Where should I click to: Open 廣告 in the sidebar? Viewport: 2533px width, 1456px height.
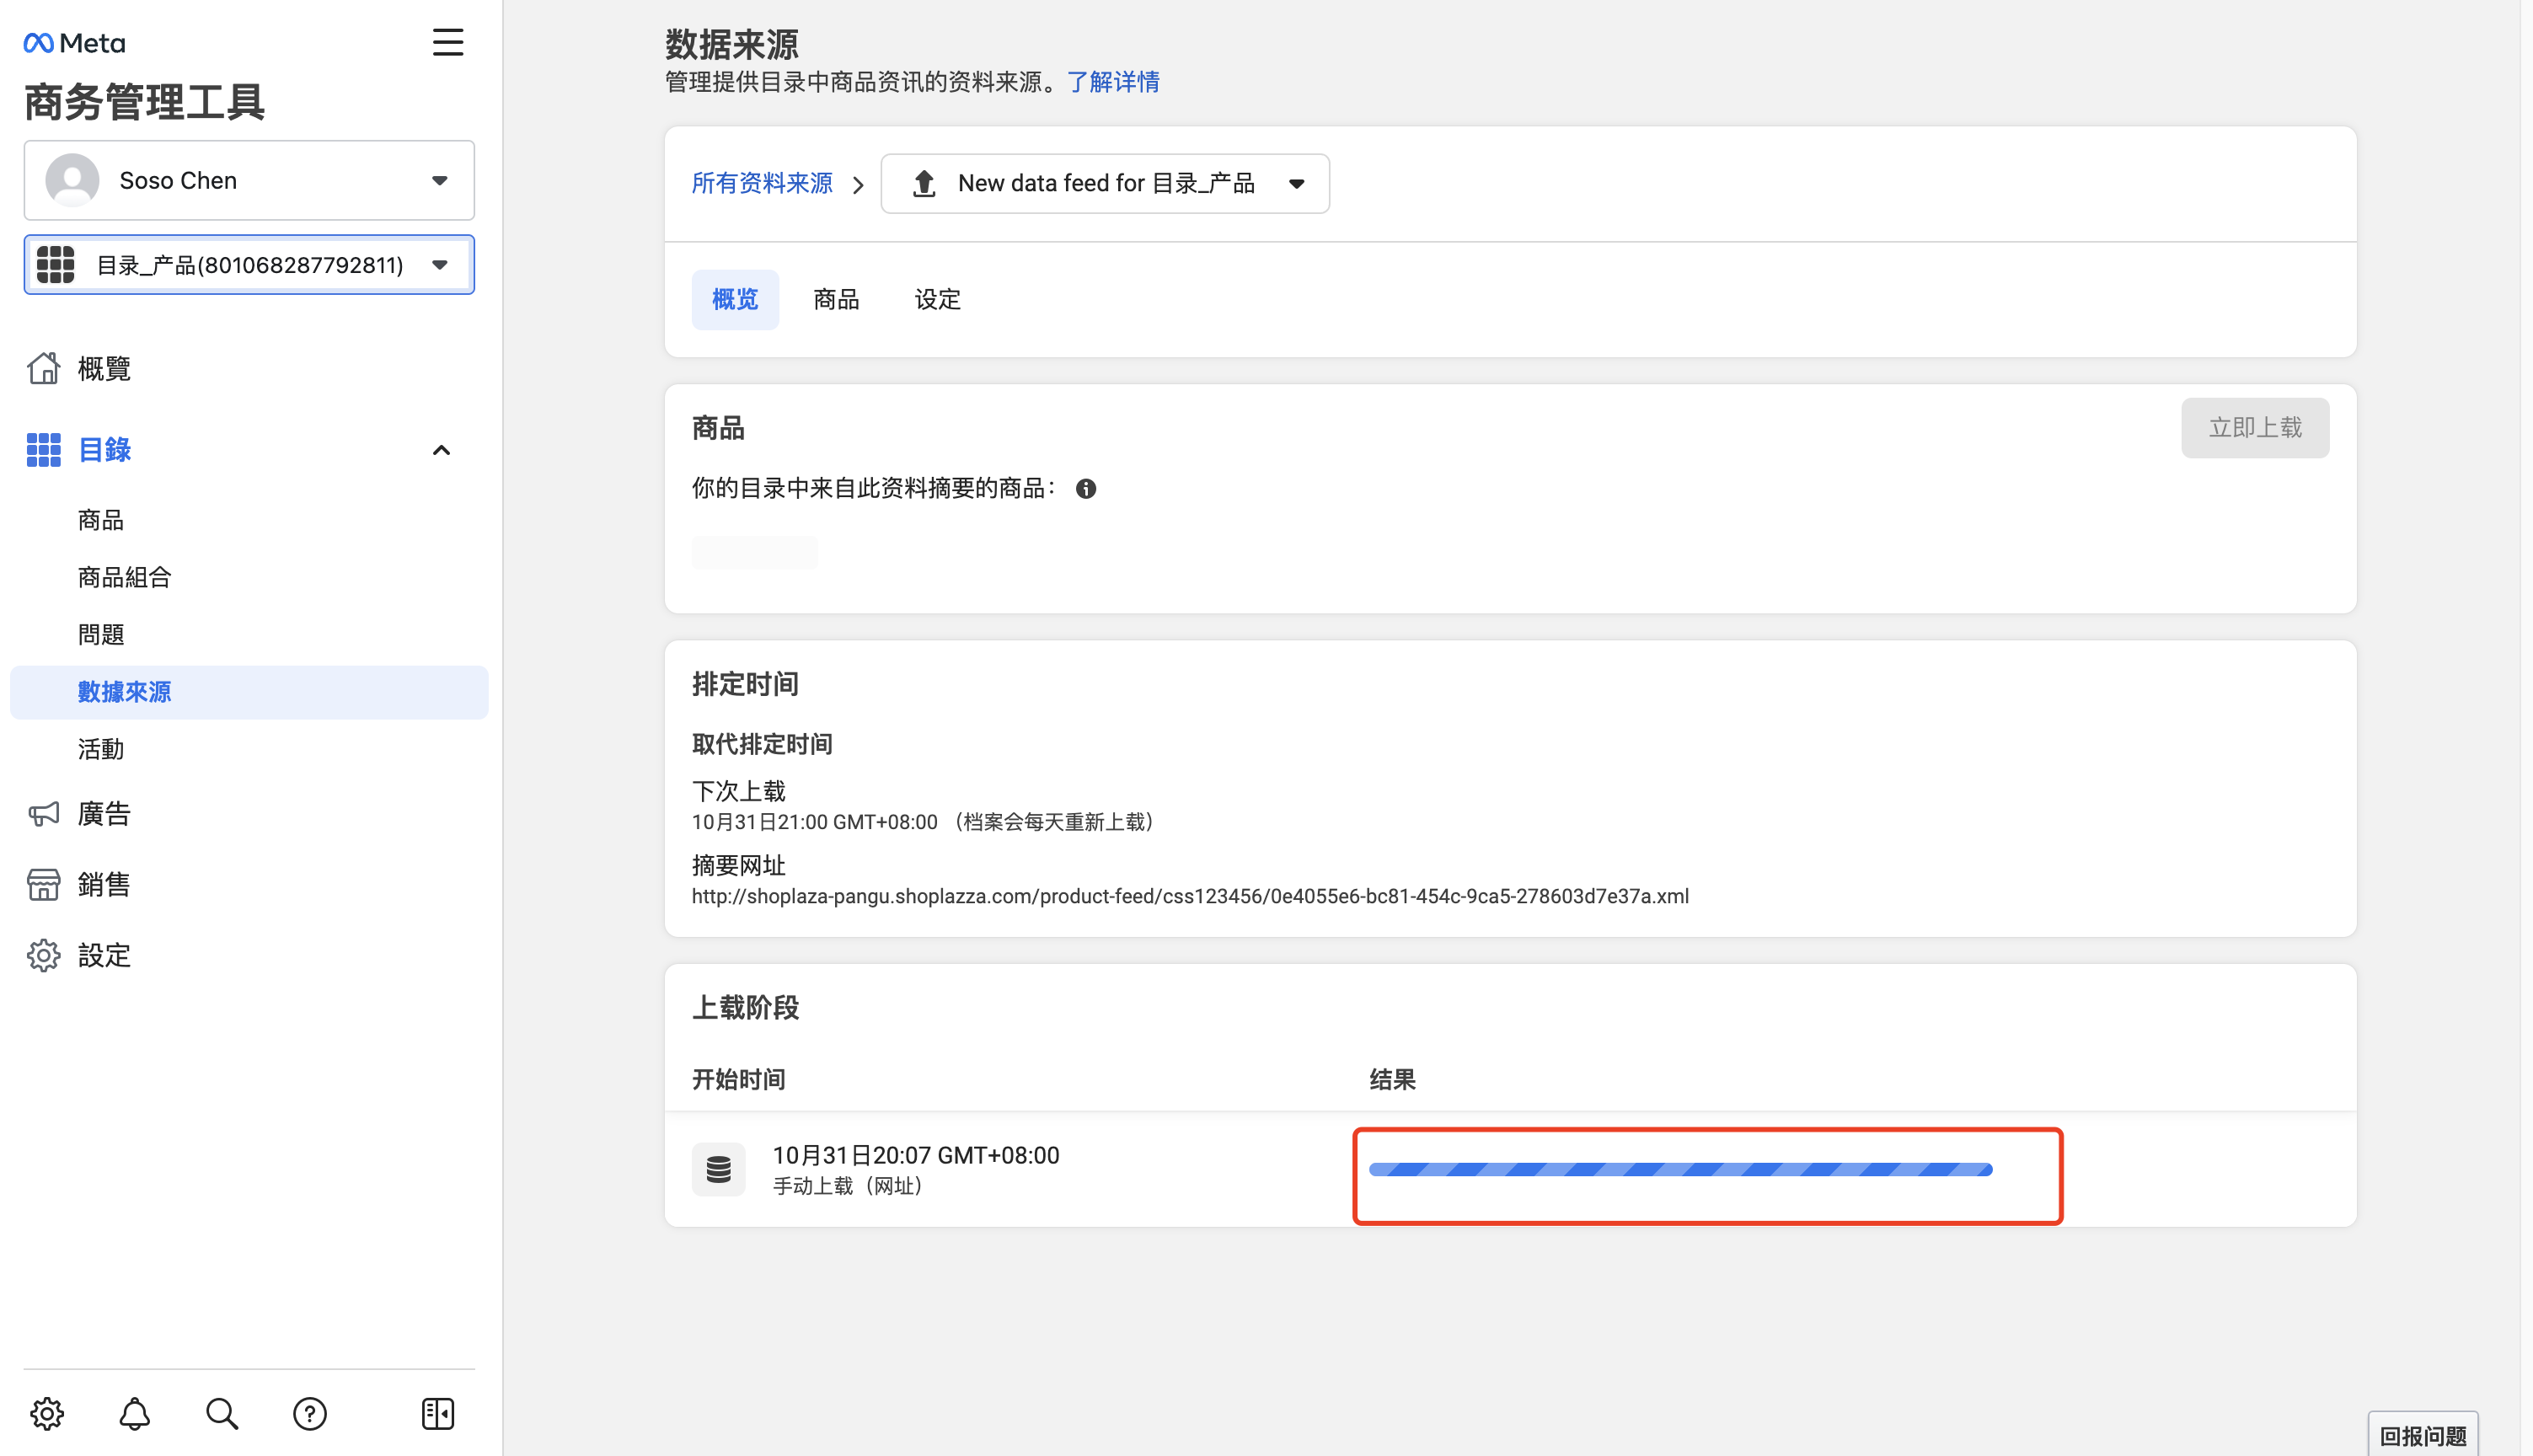104,814
